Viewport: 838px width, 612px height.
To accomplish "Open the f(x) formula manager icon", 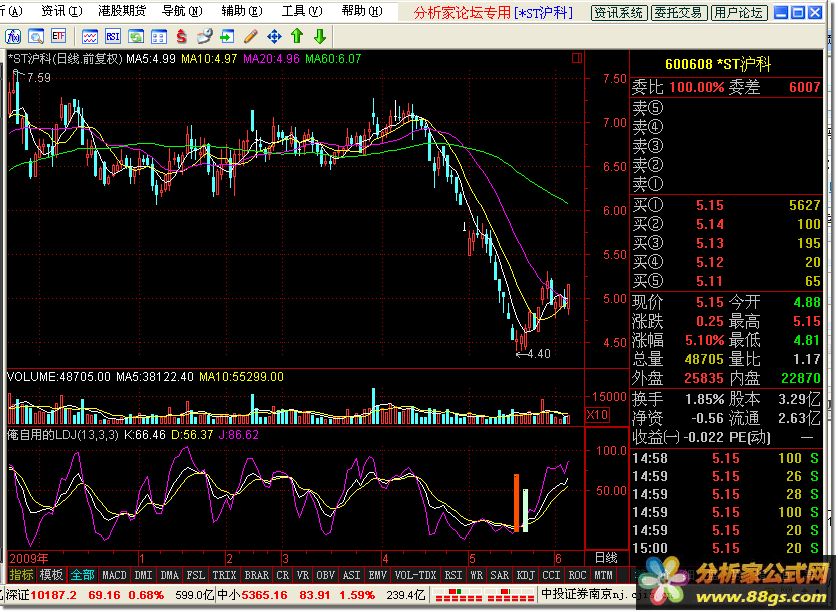I will pos(13,36).
